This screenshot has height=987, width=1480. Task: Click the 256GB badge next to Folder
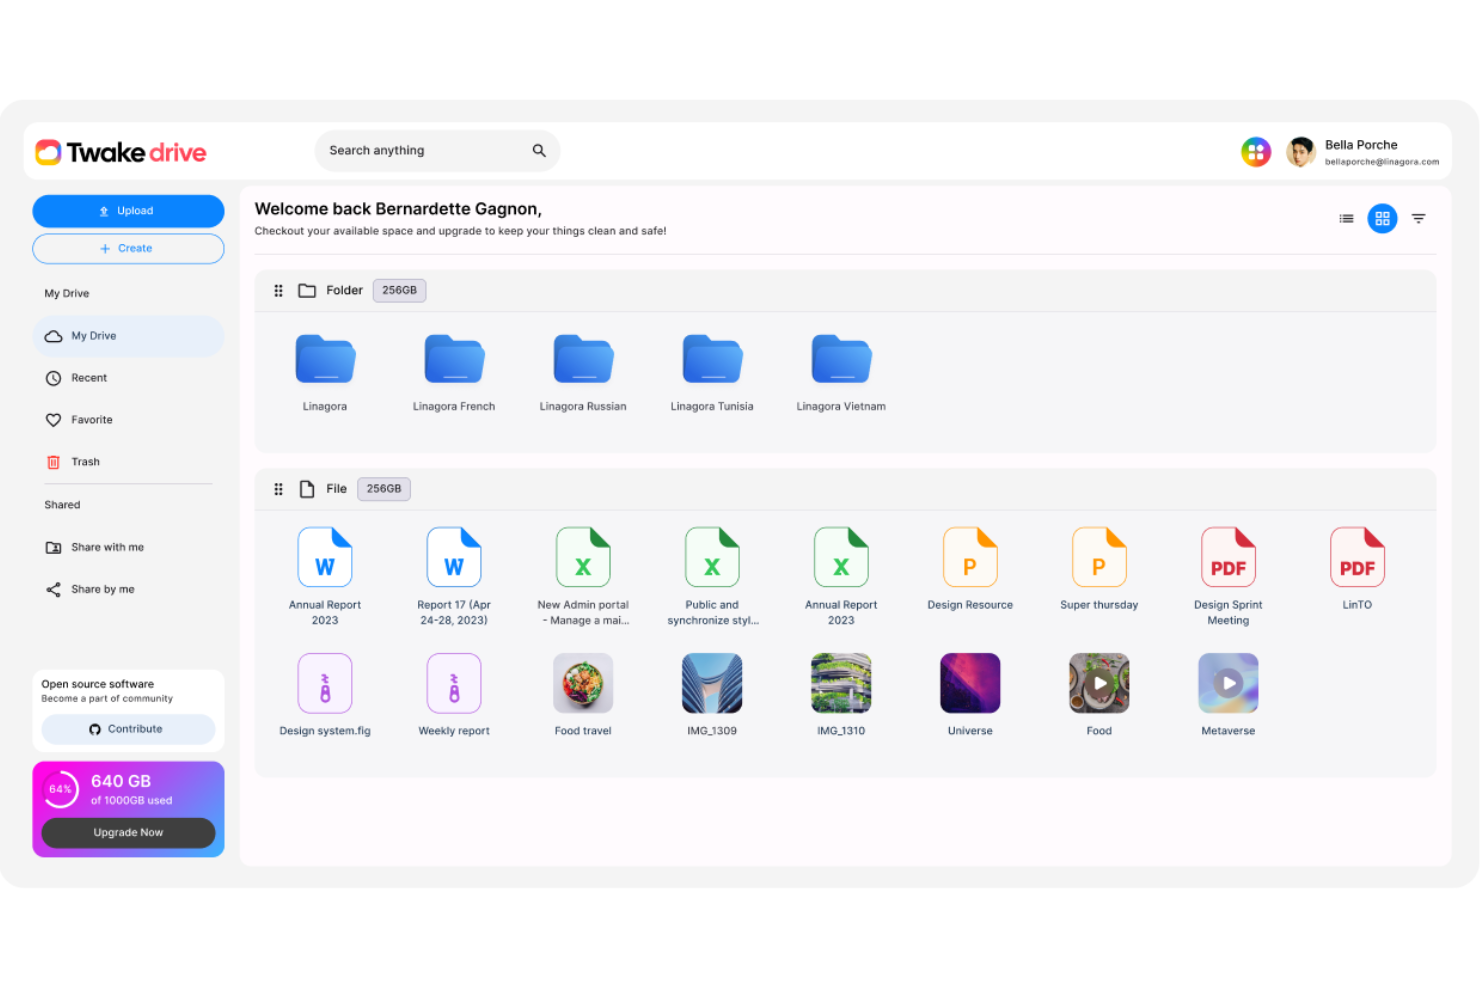tap(399, 290)
